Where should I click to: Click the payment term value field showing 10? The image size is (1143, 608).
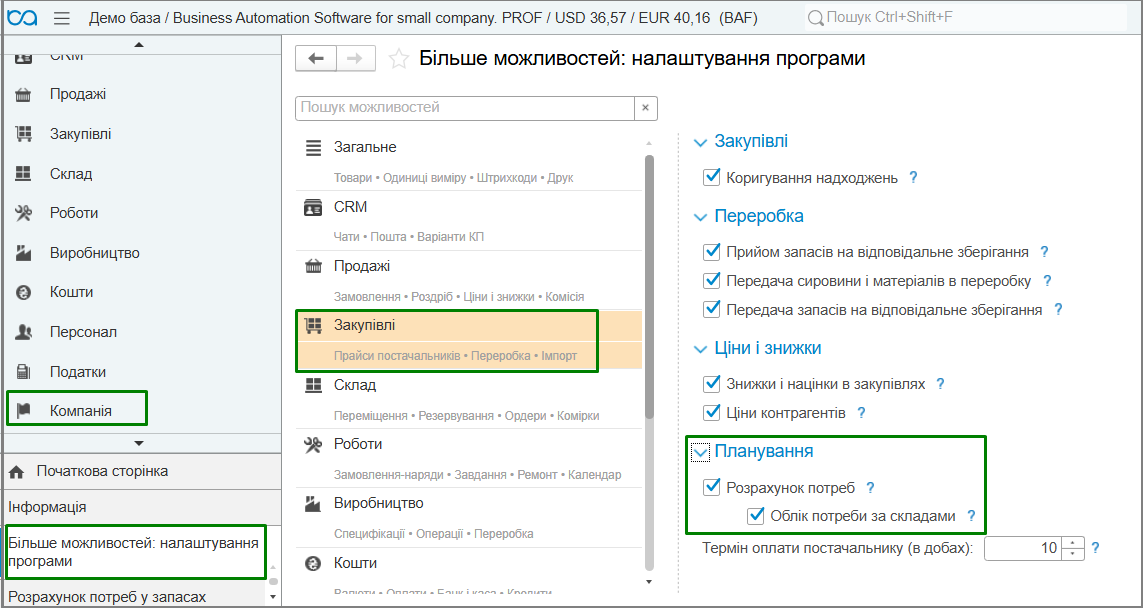1023,548
